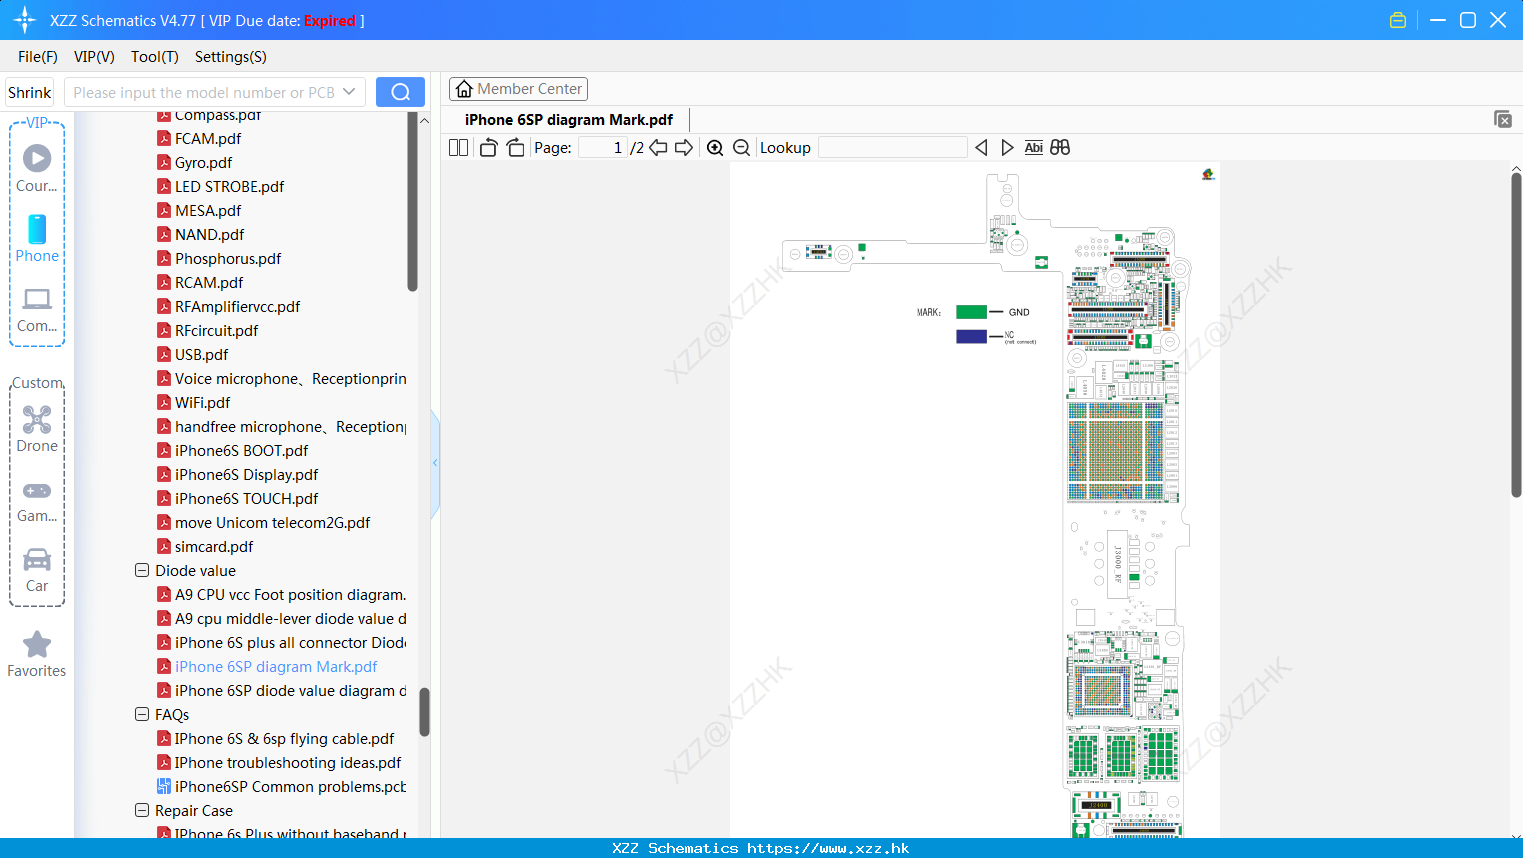Select the Phone category
The width and height of the screenshot is (1523, 858).
pos(37,238)
